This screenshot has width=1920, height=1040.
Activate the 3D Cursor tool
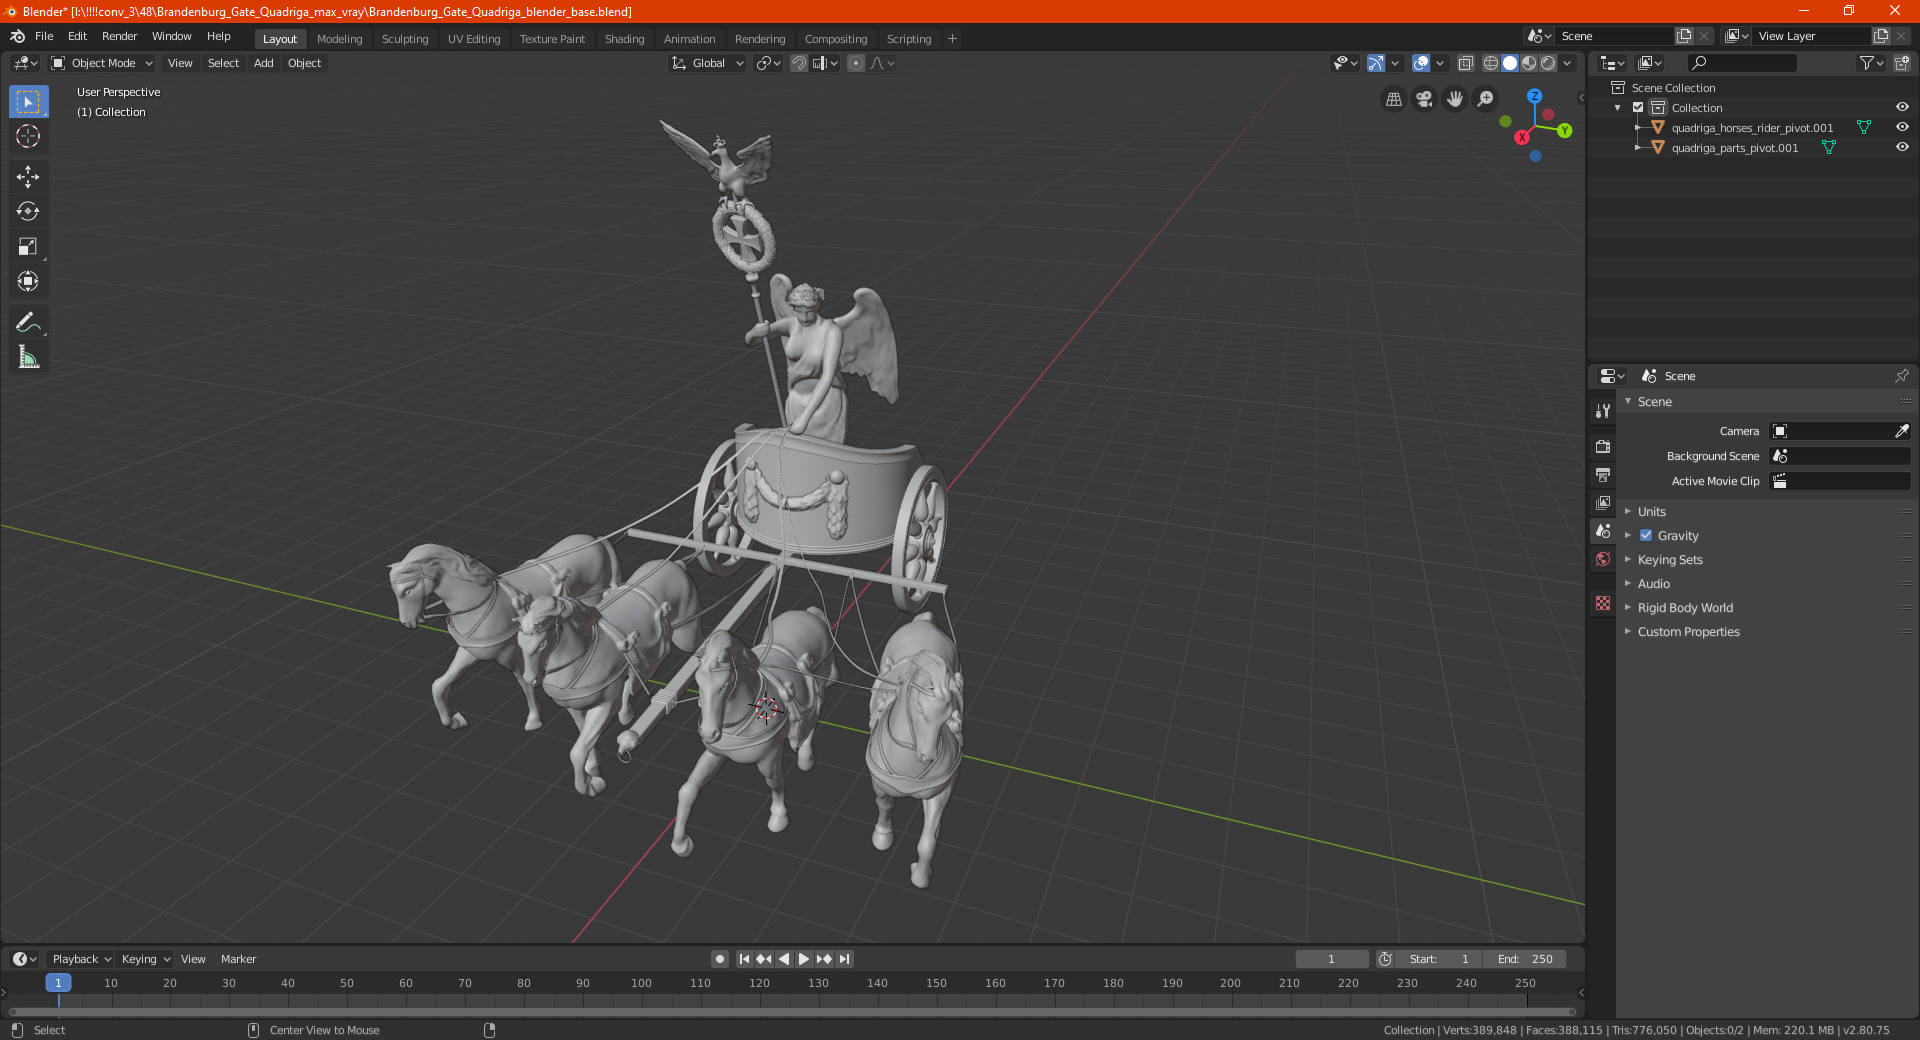28,137
